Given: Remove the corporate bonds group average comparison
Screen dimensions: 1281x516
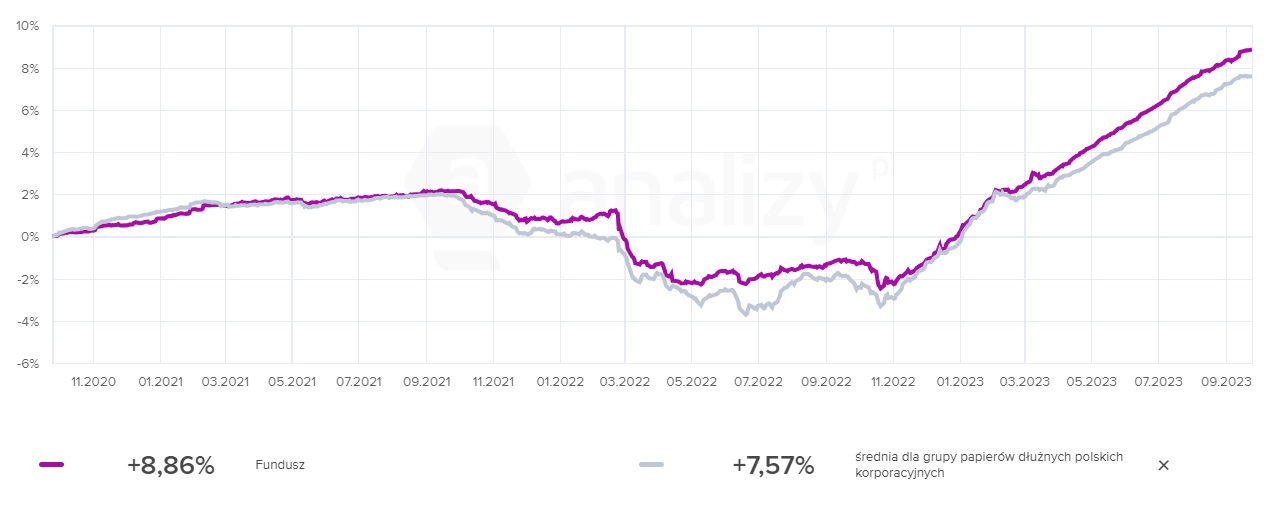Looking at the screenshot, I should (x=1163, y=465).
